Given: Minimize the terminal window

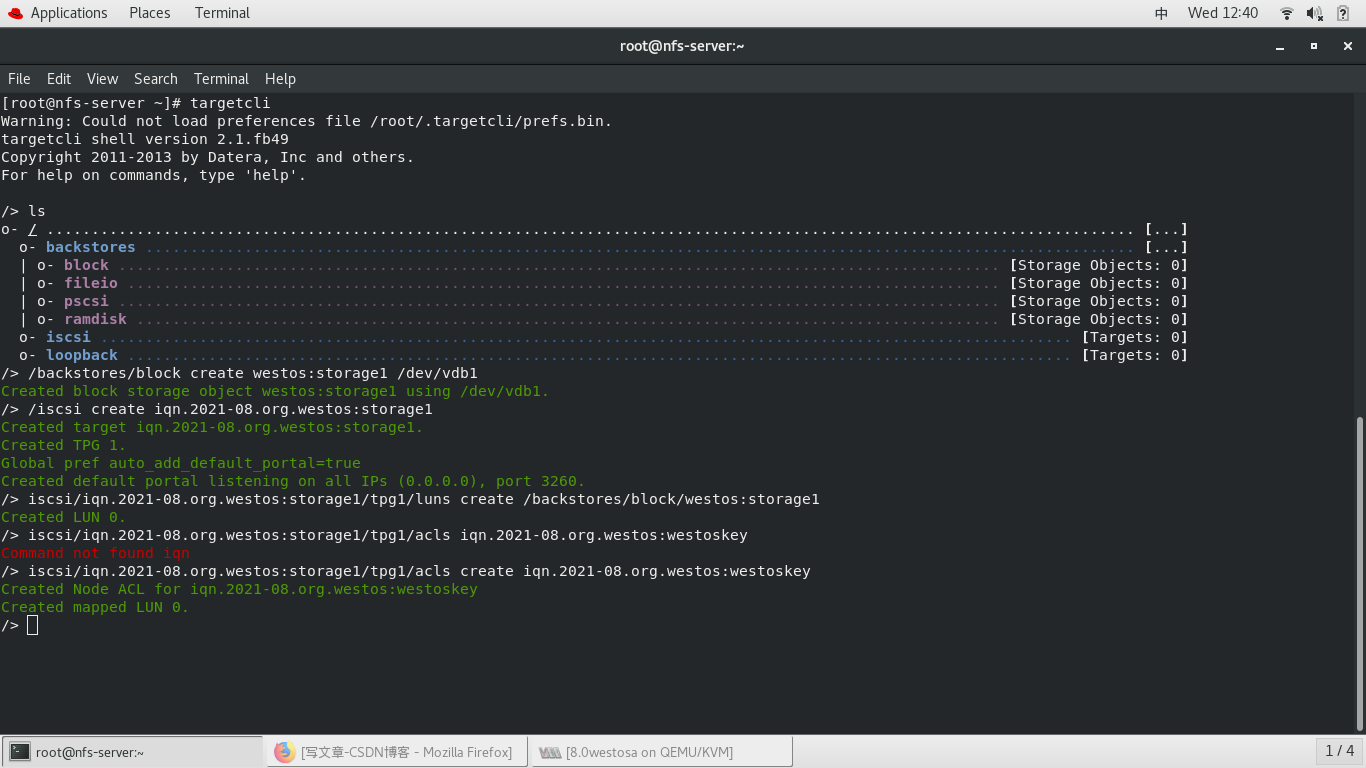Looking at the screenshot, I should coord(1280,46).
